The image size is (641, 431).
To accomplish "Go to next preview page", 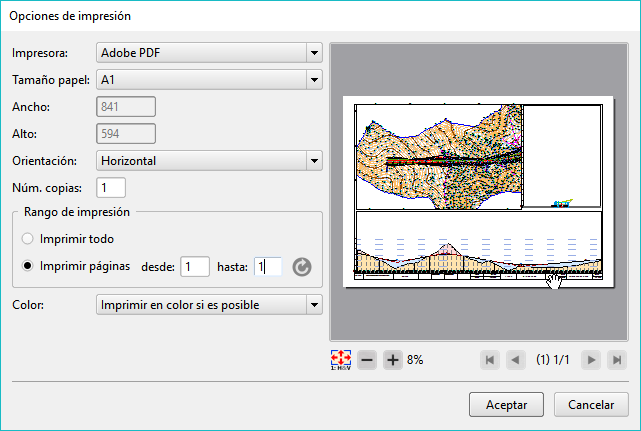I will [591, 360].
